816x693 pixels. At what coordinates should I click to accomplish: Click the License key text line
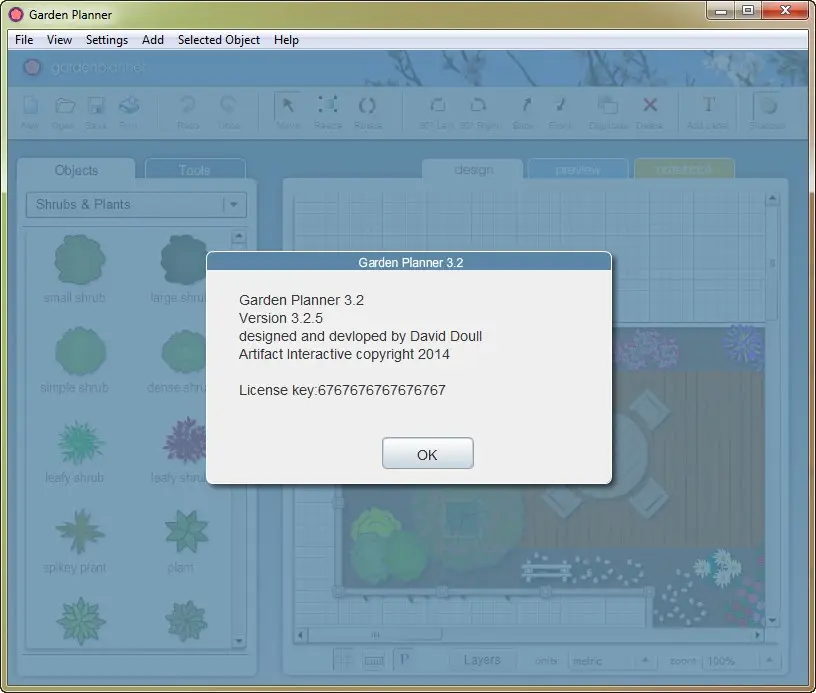[x=342, y=390]
